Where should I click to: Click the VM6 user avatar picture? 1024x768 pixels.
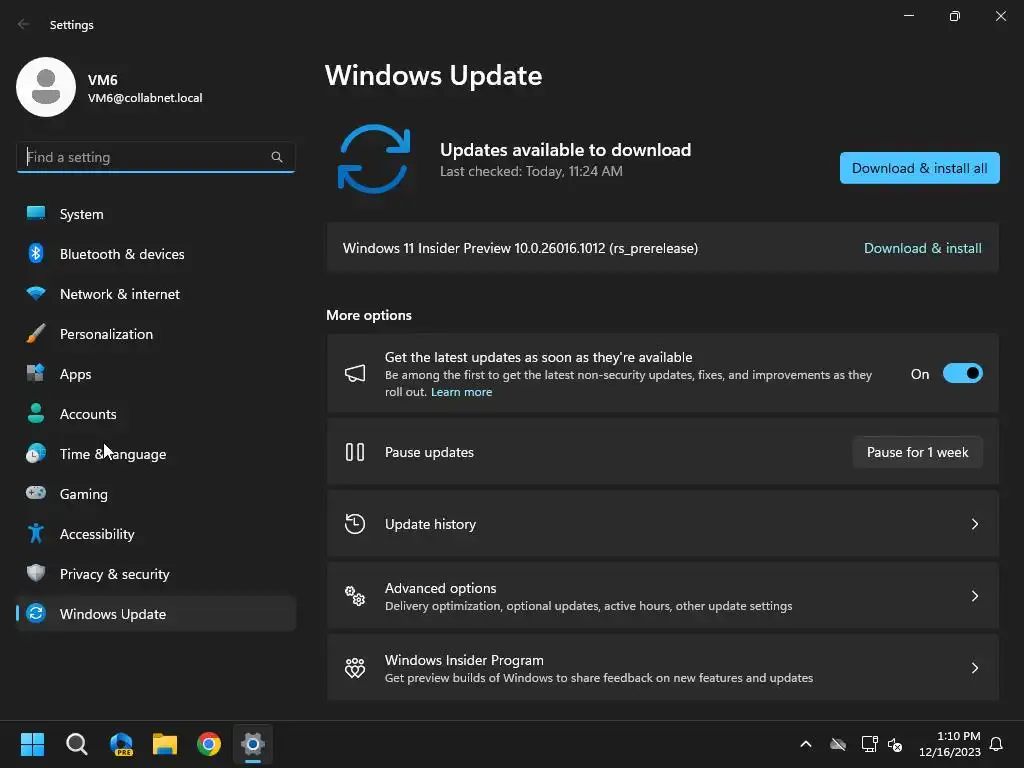[x=46, y=87]
